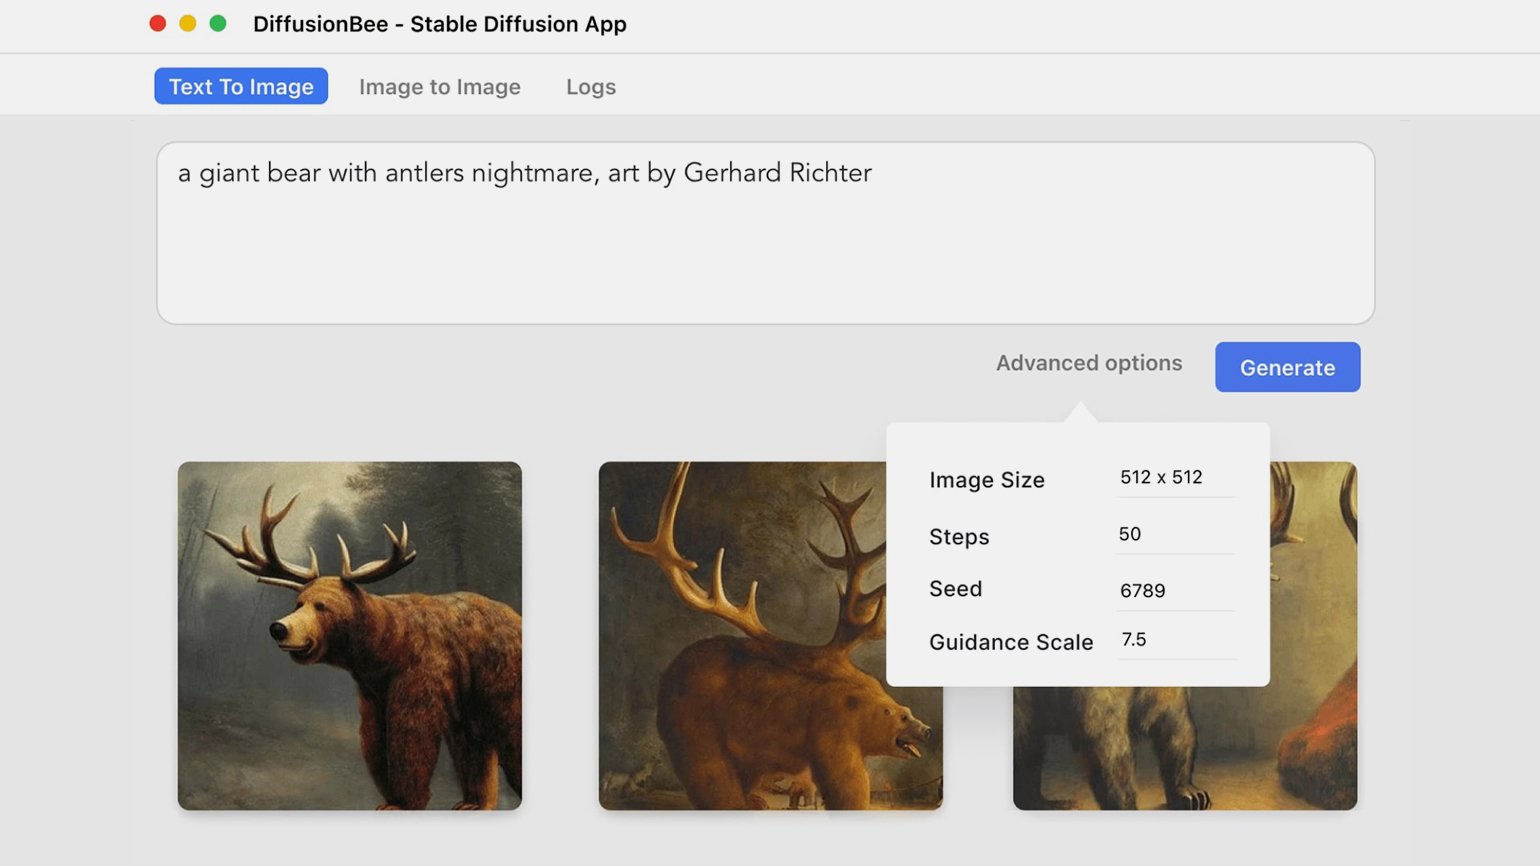This screenshot has width=1540, height=866.
Task: Select the Text To Image tab
Action: click(x=241, y=87)
